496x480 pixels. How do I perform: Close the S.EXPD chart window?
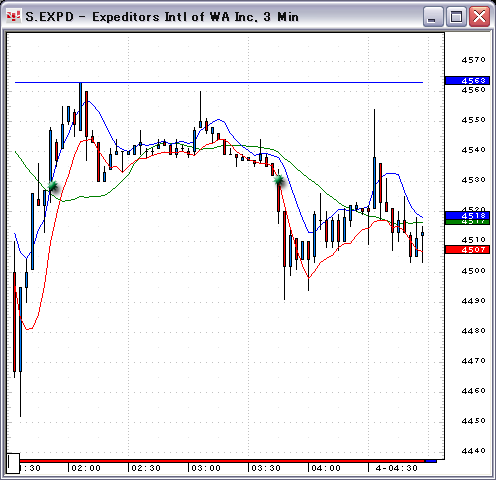tap(479, 16)
